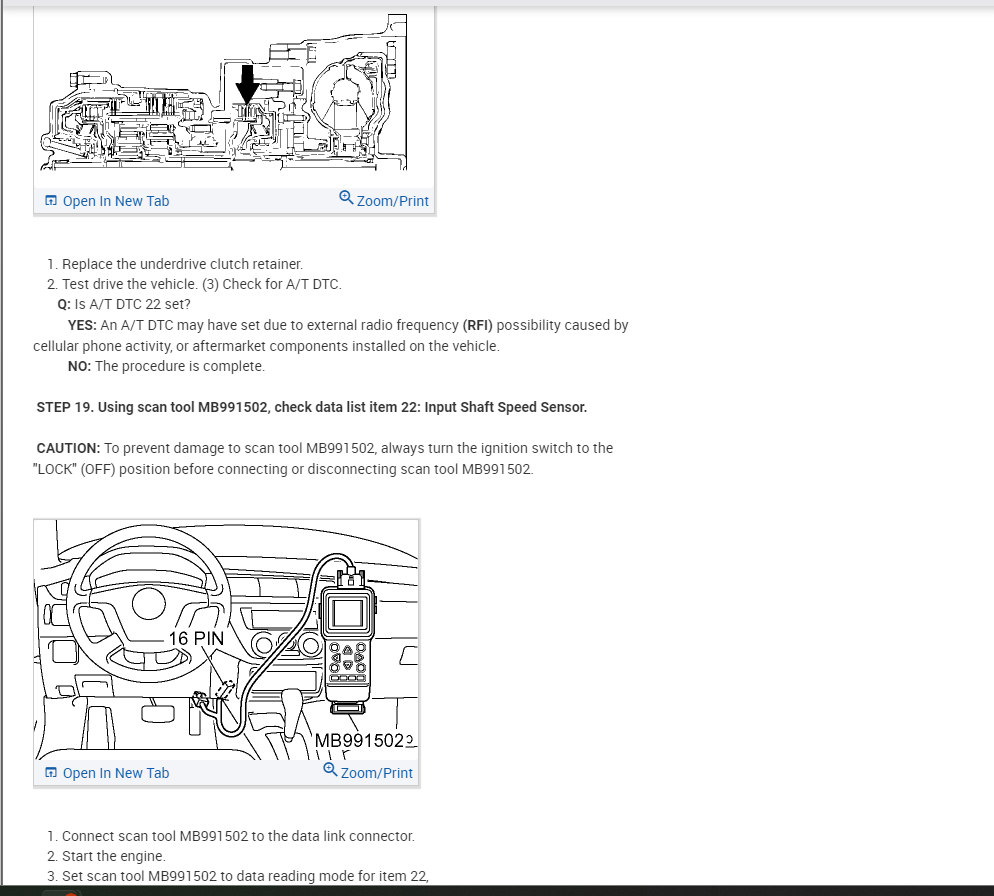Click the bold "(RFI)" text
Screen dimensions: 994x896
(x=477, y=325)
